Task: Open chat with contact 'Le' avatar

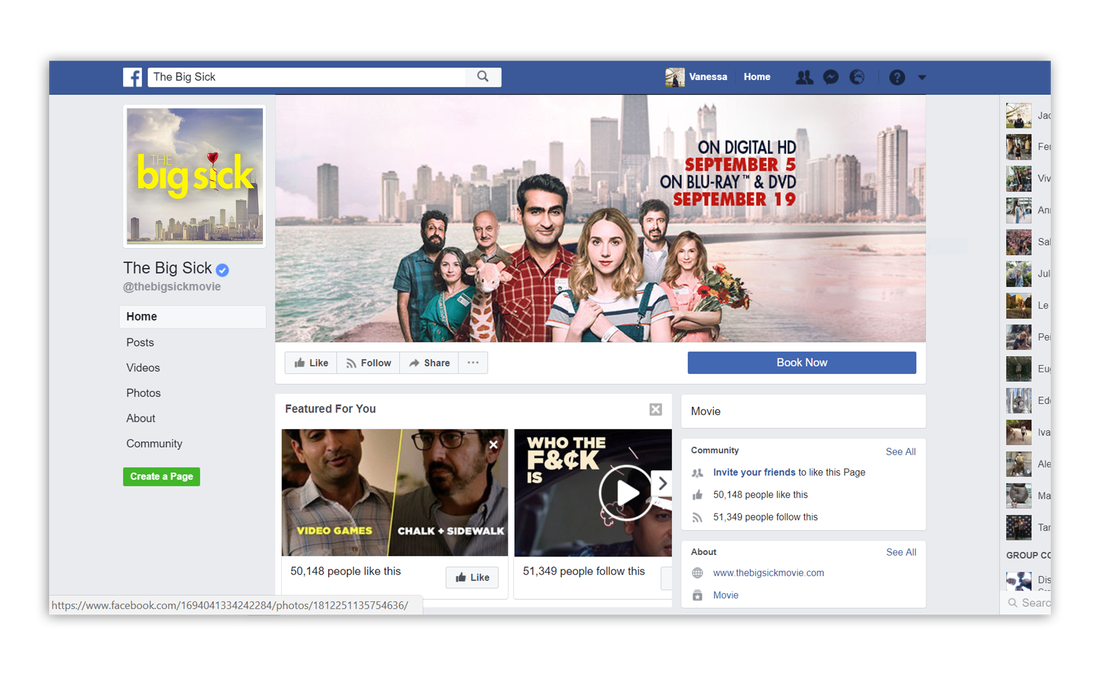Action: click(x=1019, y=306)
